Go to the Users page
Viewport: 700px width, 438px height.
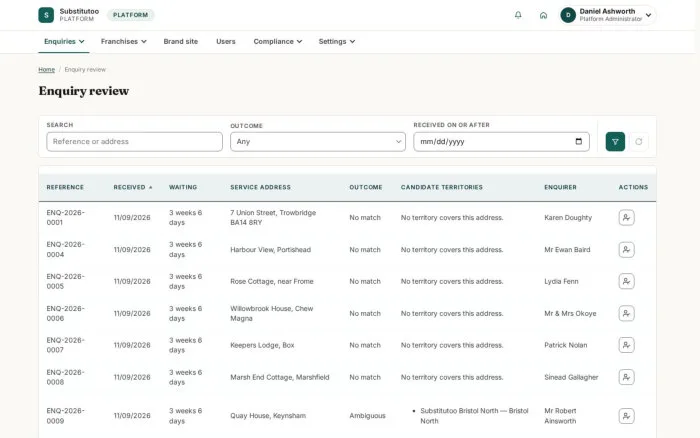[x=225, y=42]
